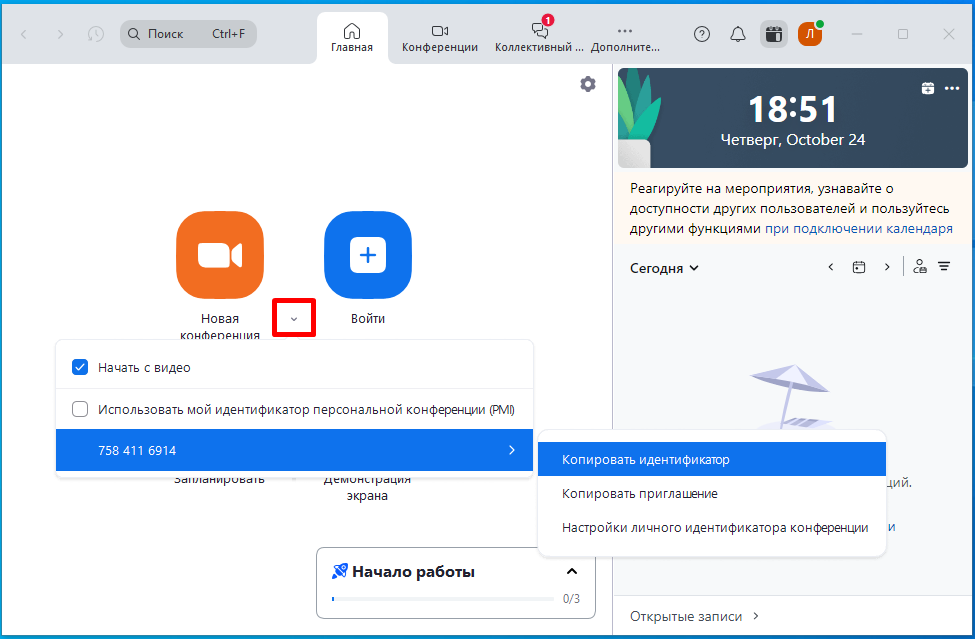Select Копировать приглашение menu item
The image size is (975, 639).
[x=712, y=494]
